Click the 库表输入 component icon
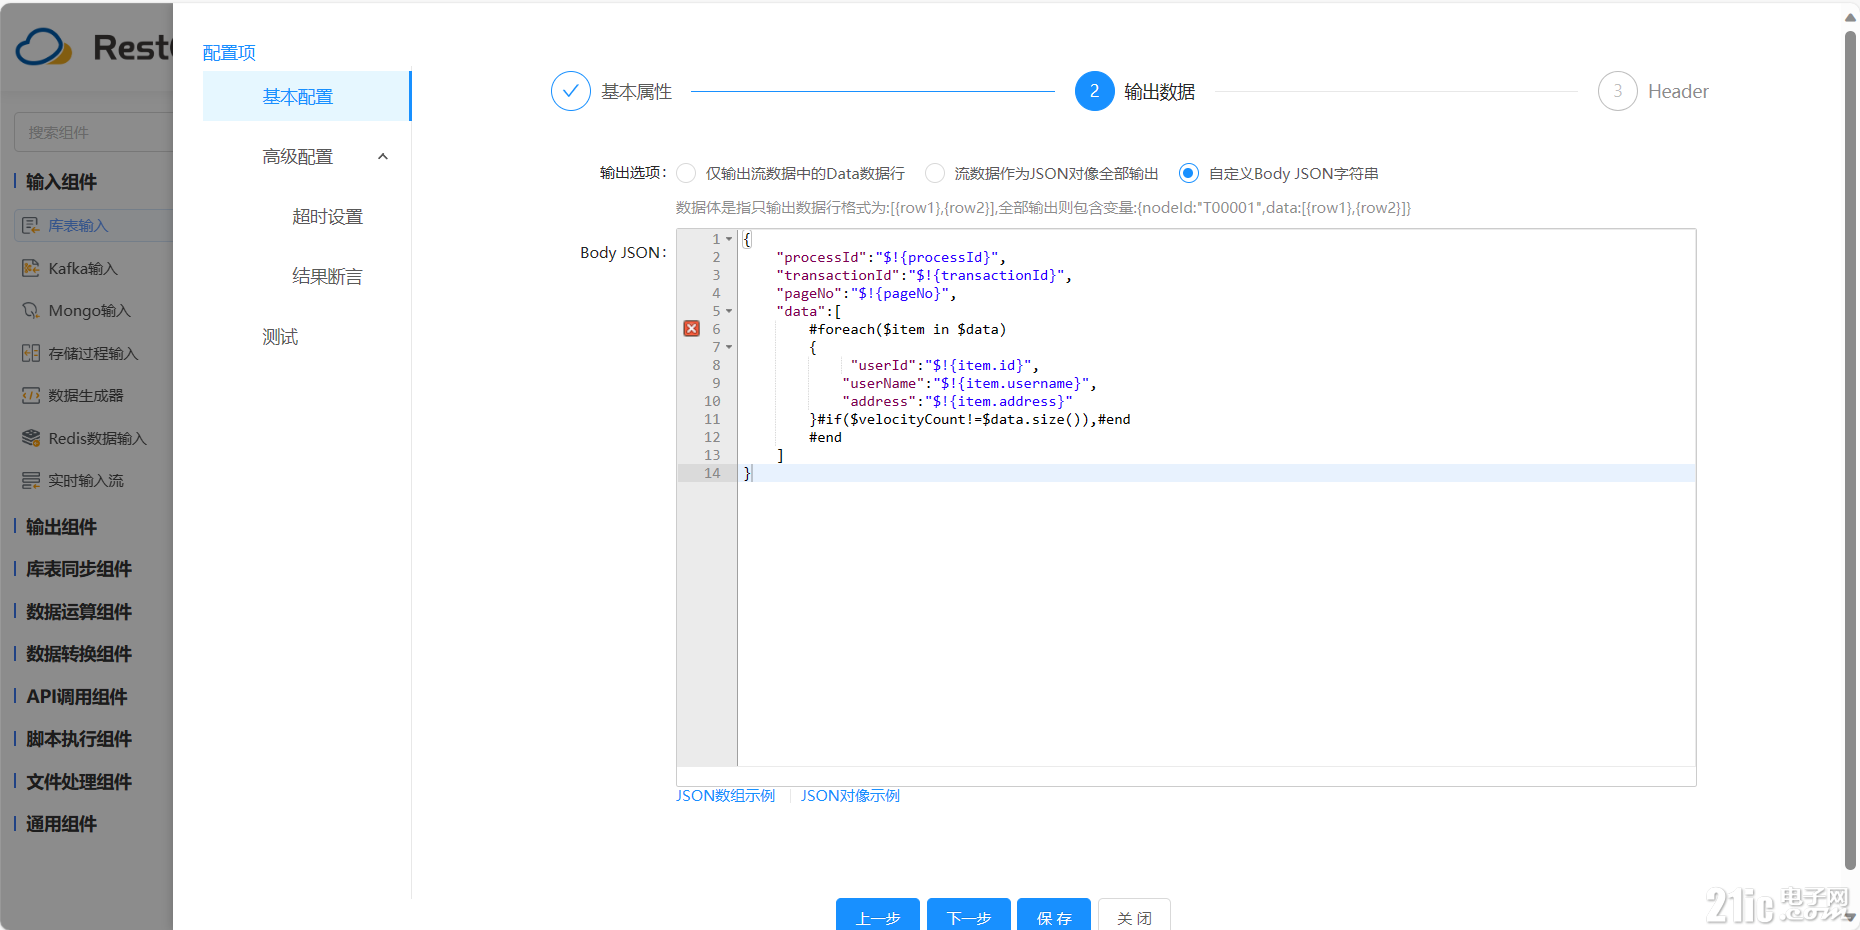 coord(31,225)
